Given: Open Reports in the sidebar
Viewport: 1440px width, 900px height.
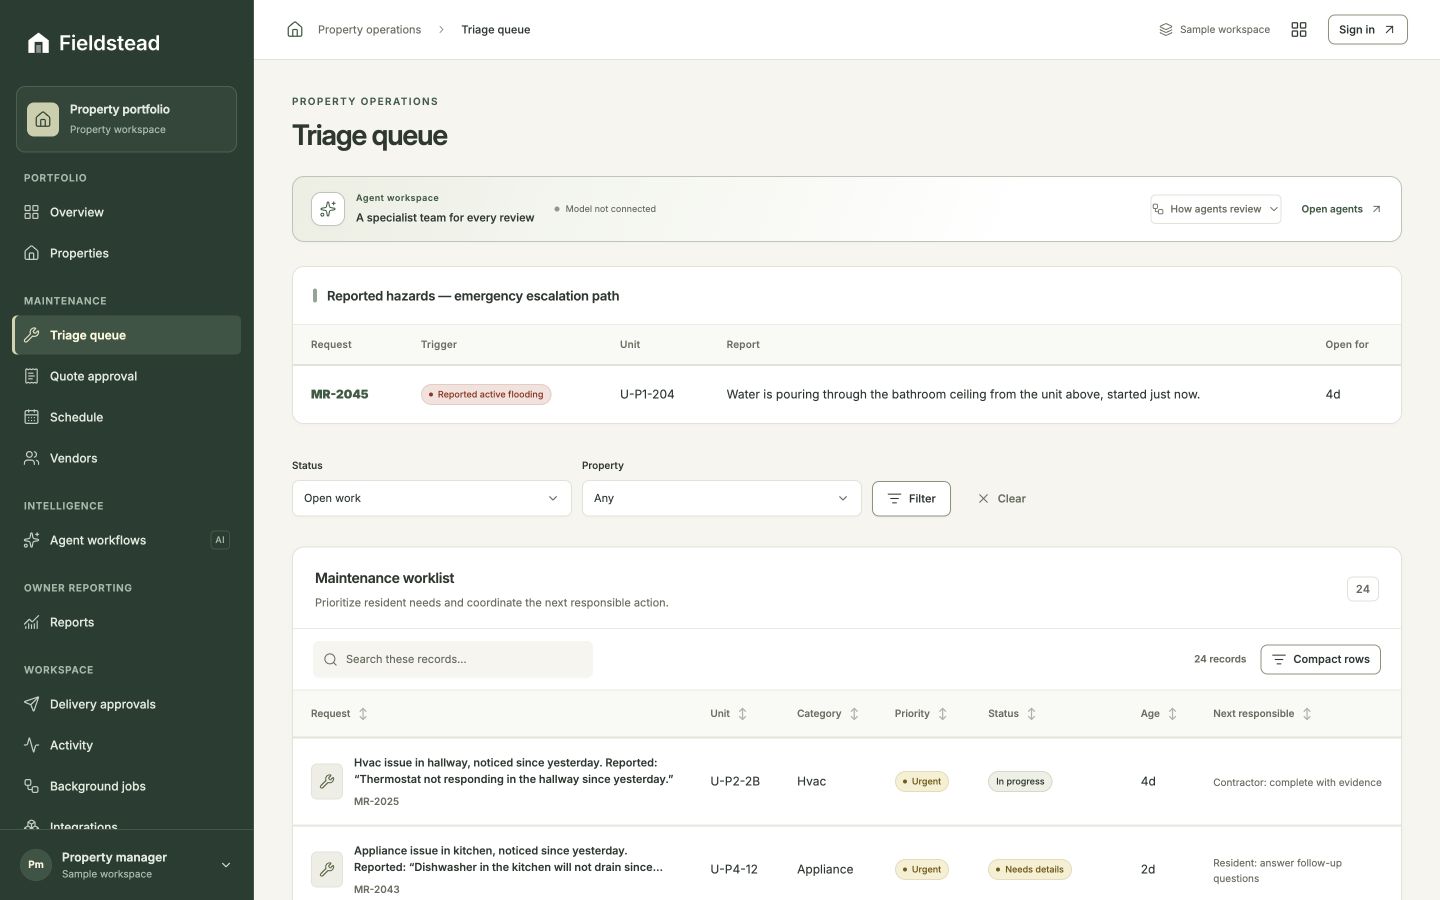Looking at the screenshot, I should click(x=127, y=622).
